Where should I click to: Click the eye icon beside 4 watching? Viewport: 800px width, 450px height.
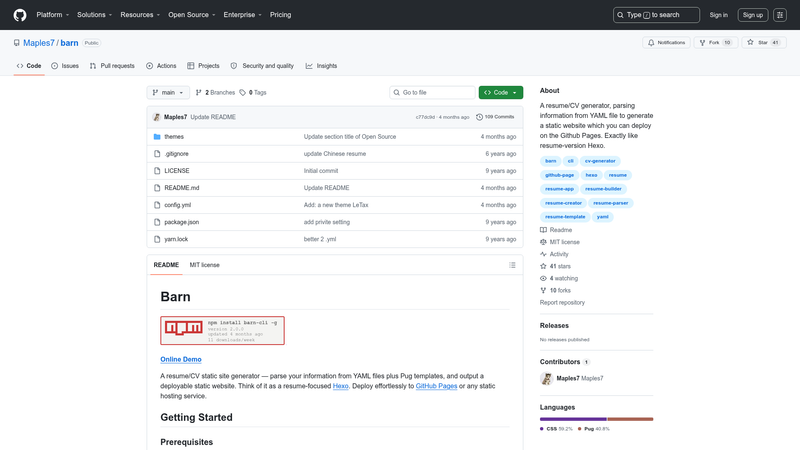(543, 279)
